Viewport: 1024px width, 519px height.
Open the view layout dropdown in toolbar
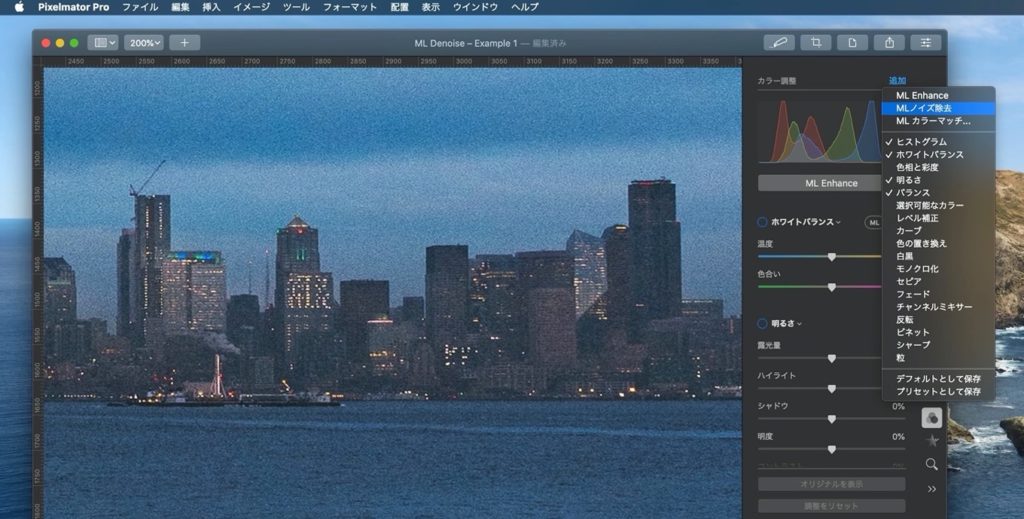pos(103,43)
